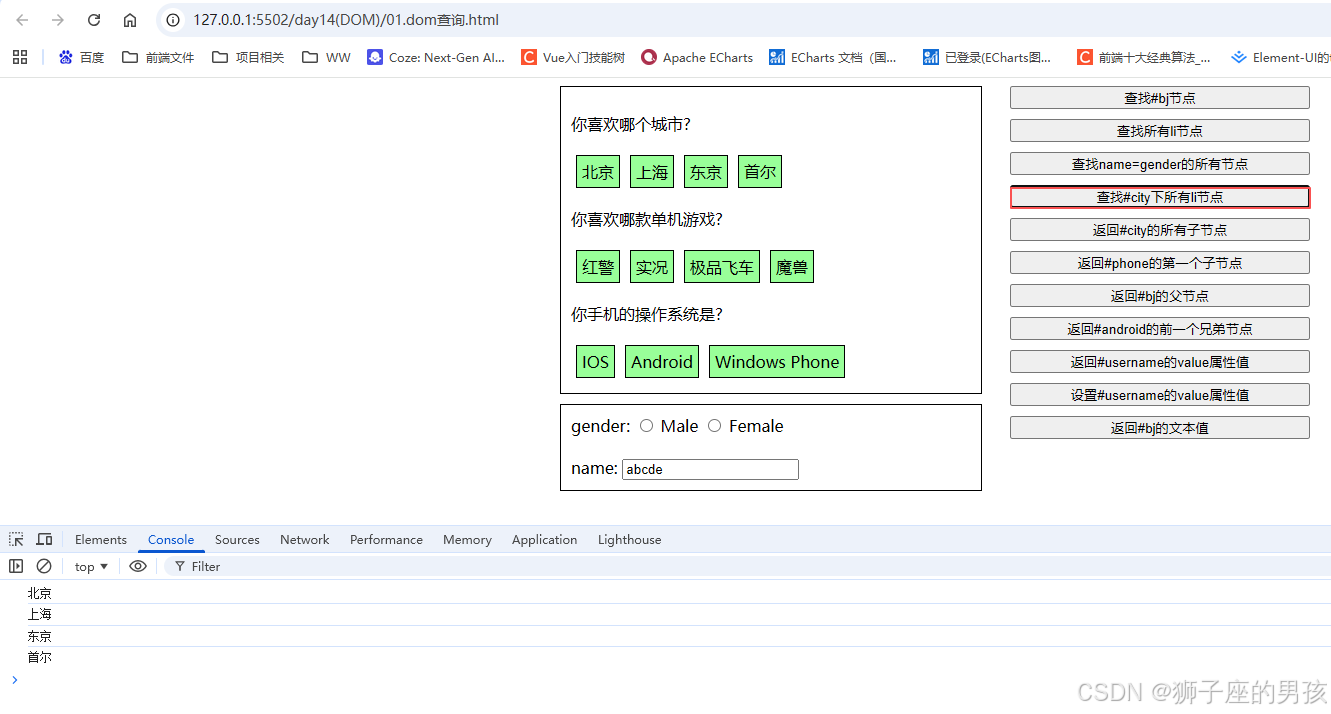1331x714 pixels.
Task: Open the 前端十大经典算法 bookmark
Action: (x=1144, y=57)
